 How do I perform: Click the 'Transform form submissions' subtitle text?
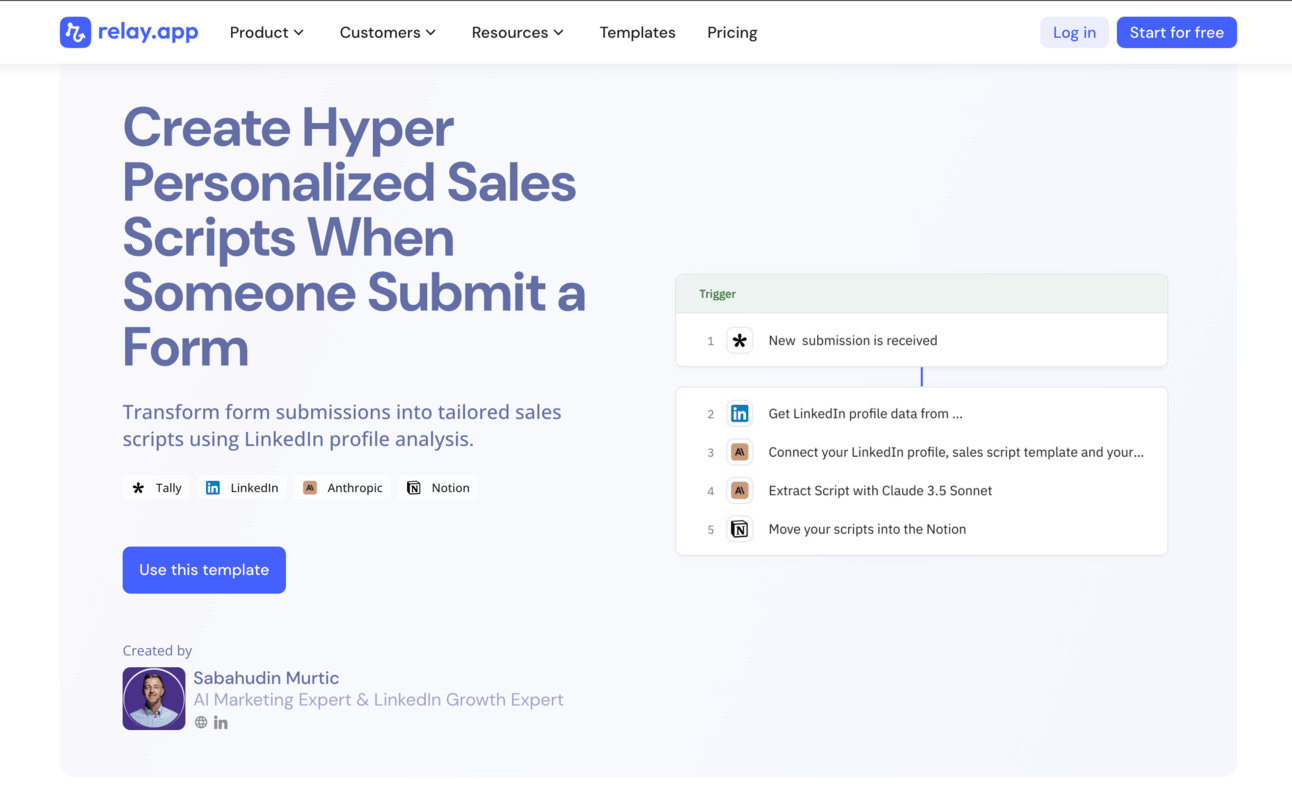342,425
